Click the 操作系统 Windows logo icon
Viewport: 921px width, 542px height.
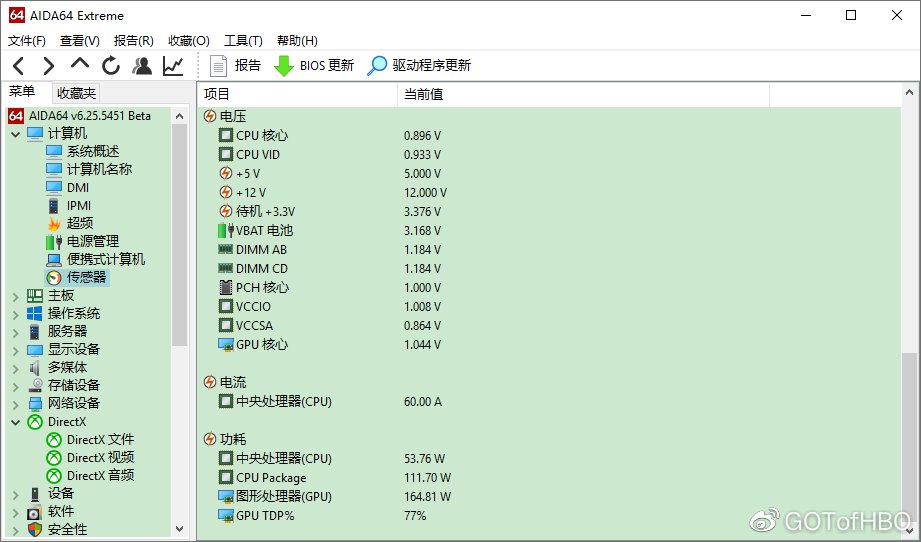coord(35,314)
